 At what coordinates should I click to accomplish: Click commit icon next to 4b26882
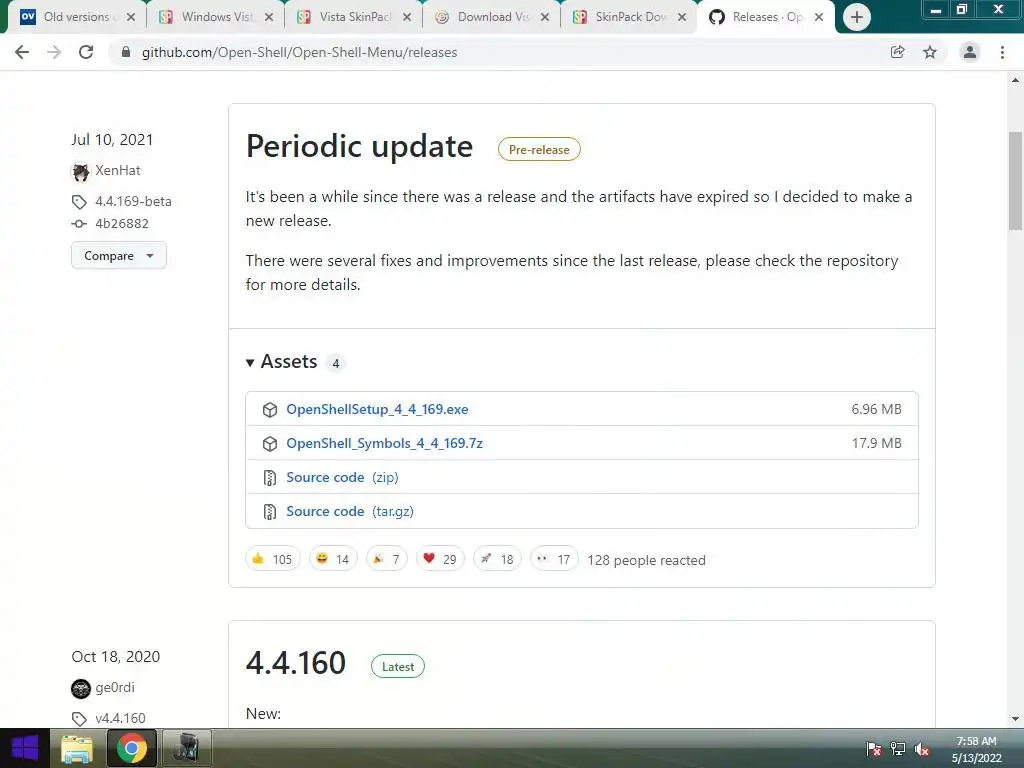tap(79, 224)
